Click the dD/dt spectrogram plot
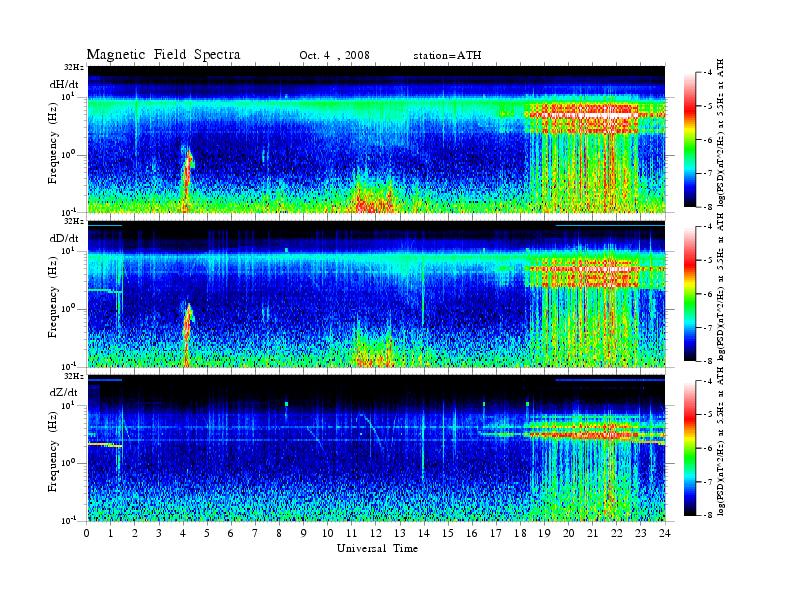The width and height of the screenshot is (792, 612). point(376,293)
